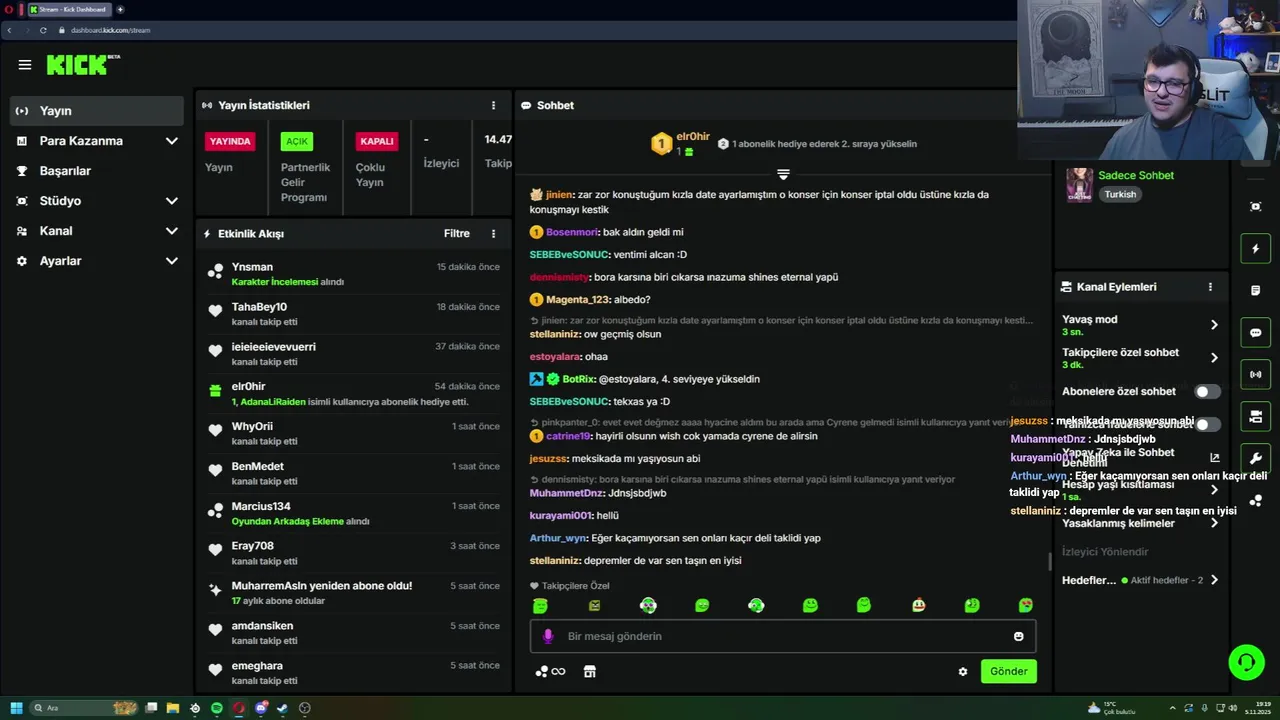Open Yavaş mod options arrow
Image resolution: width=1280 pixels, height=720 pixels.
coord(1214,325)
